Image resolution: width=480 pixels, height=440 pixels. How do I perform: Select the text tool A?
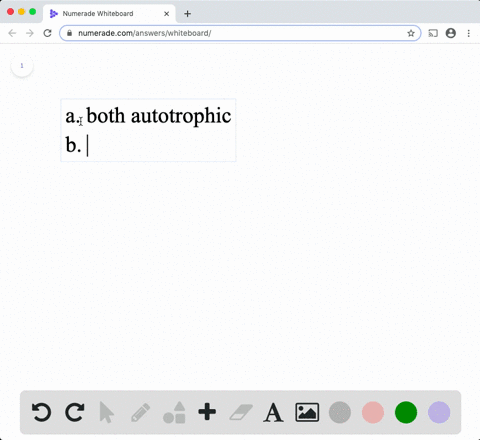[x=273, y=412]
